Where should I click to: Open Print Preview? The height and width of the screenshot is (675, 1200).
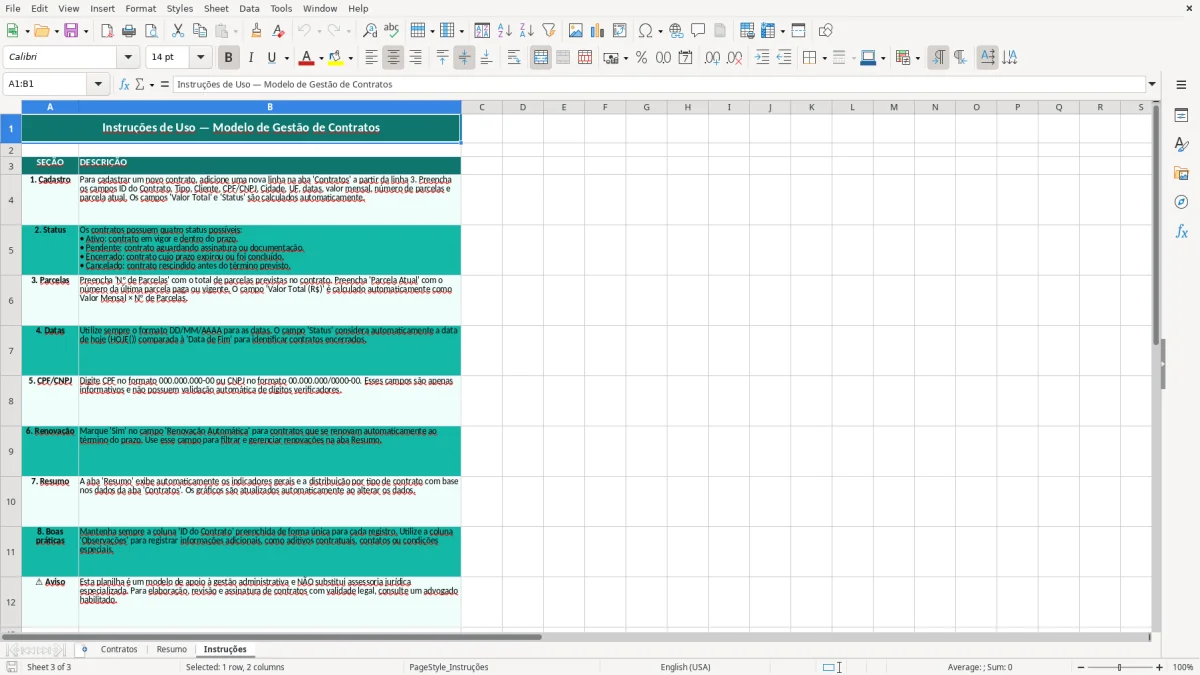point(151,31)
